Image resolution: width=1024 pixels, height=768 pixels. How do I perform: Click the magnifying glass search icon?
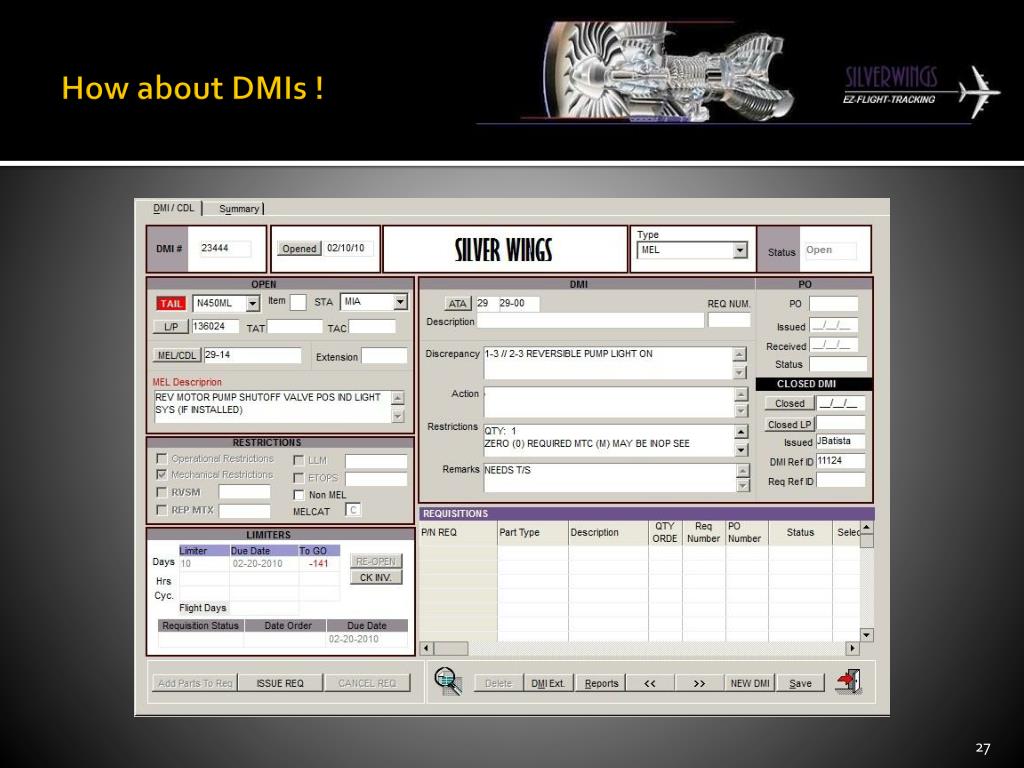point(448,681)
